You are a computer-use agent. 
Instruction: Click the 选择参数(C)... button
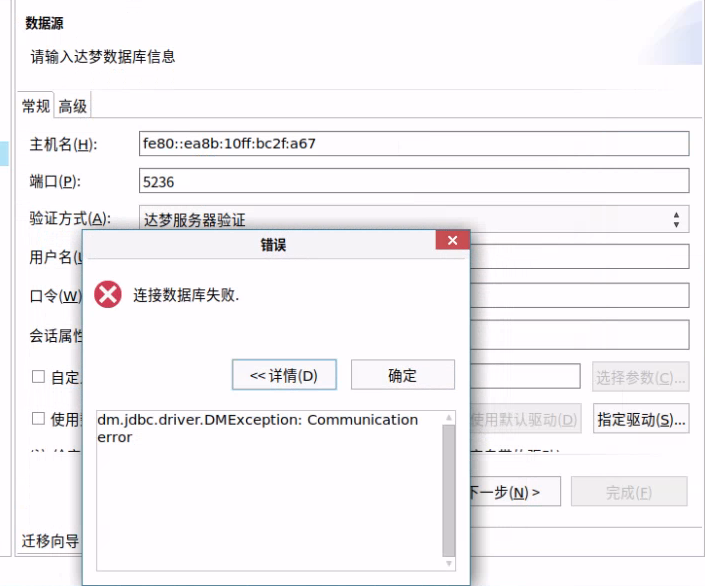pyautogui.click(x=640, y=377)
